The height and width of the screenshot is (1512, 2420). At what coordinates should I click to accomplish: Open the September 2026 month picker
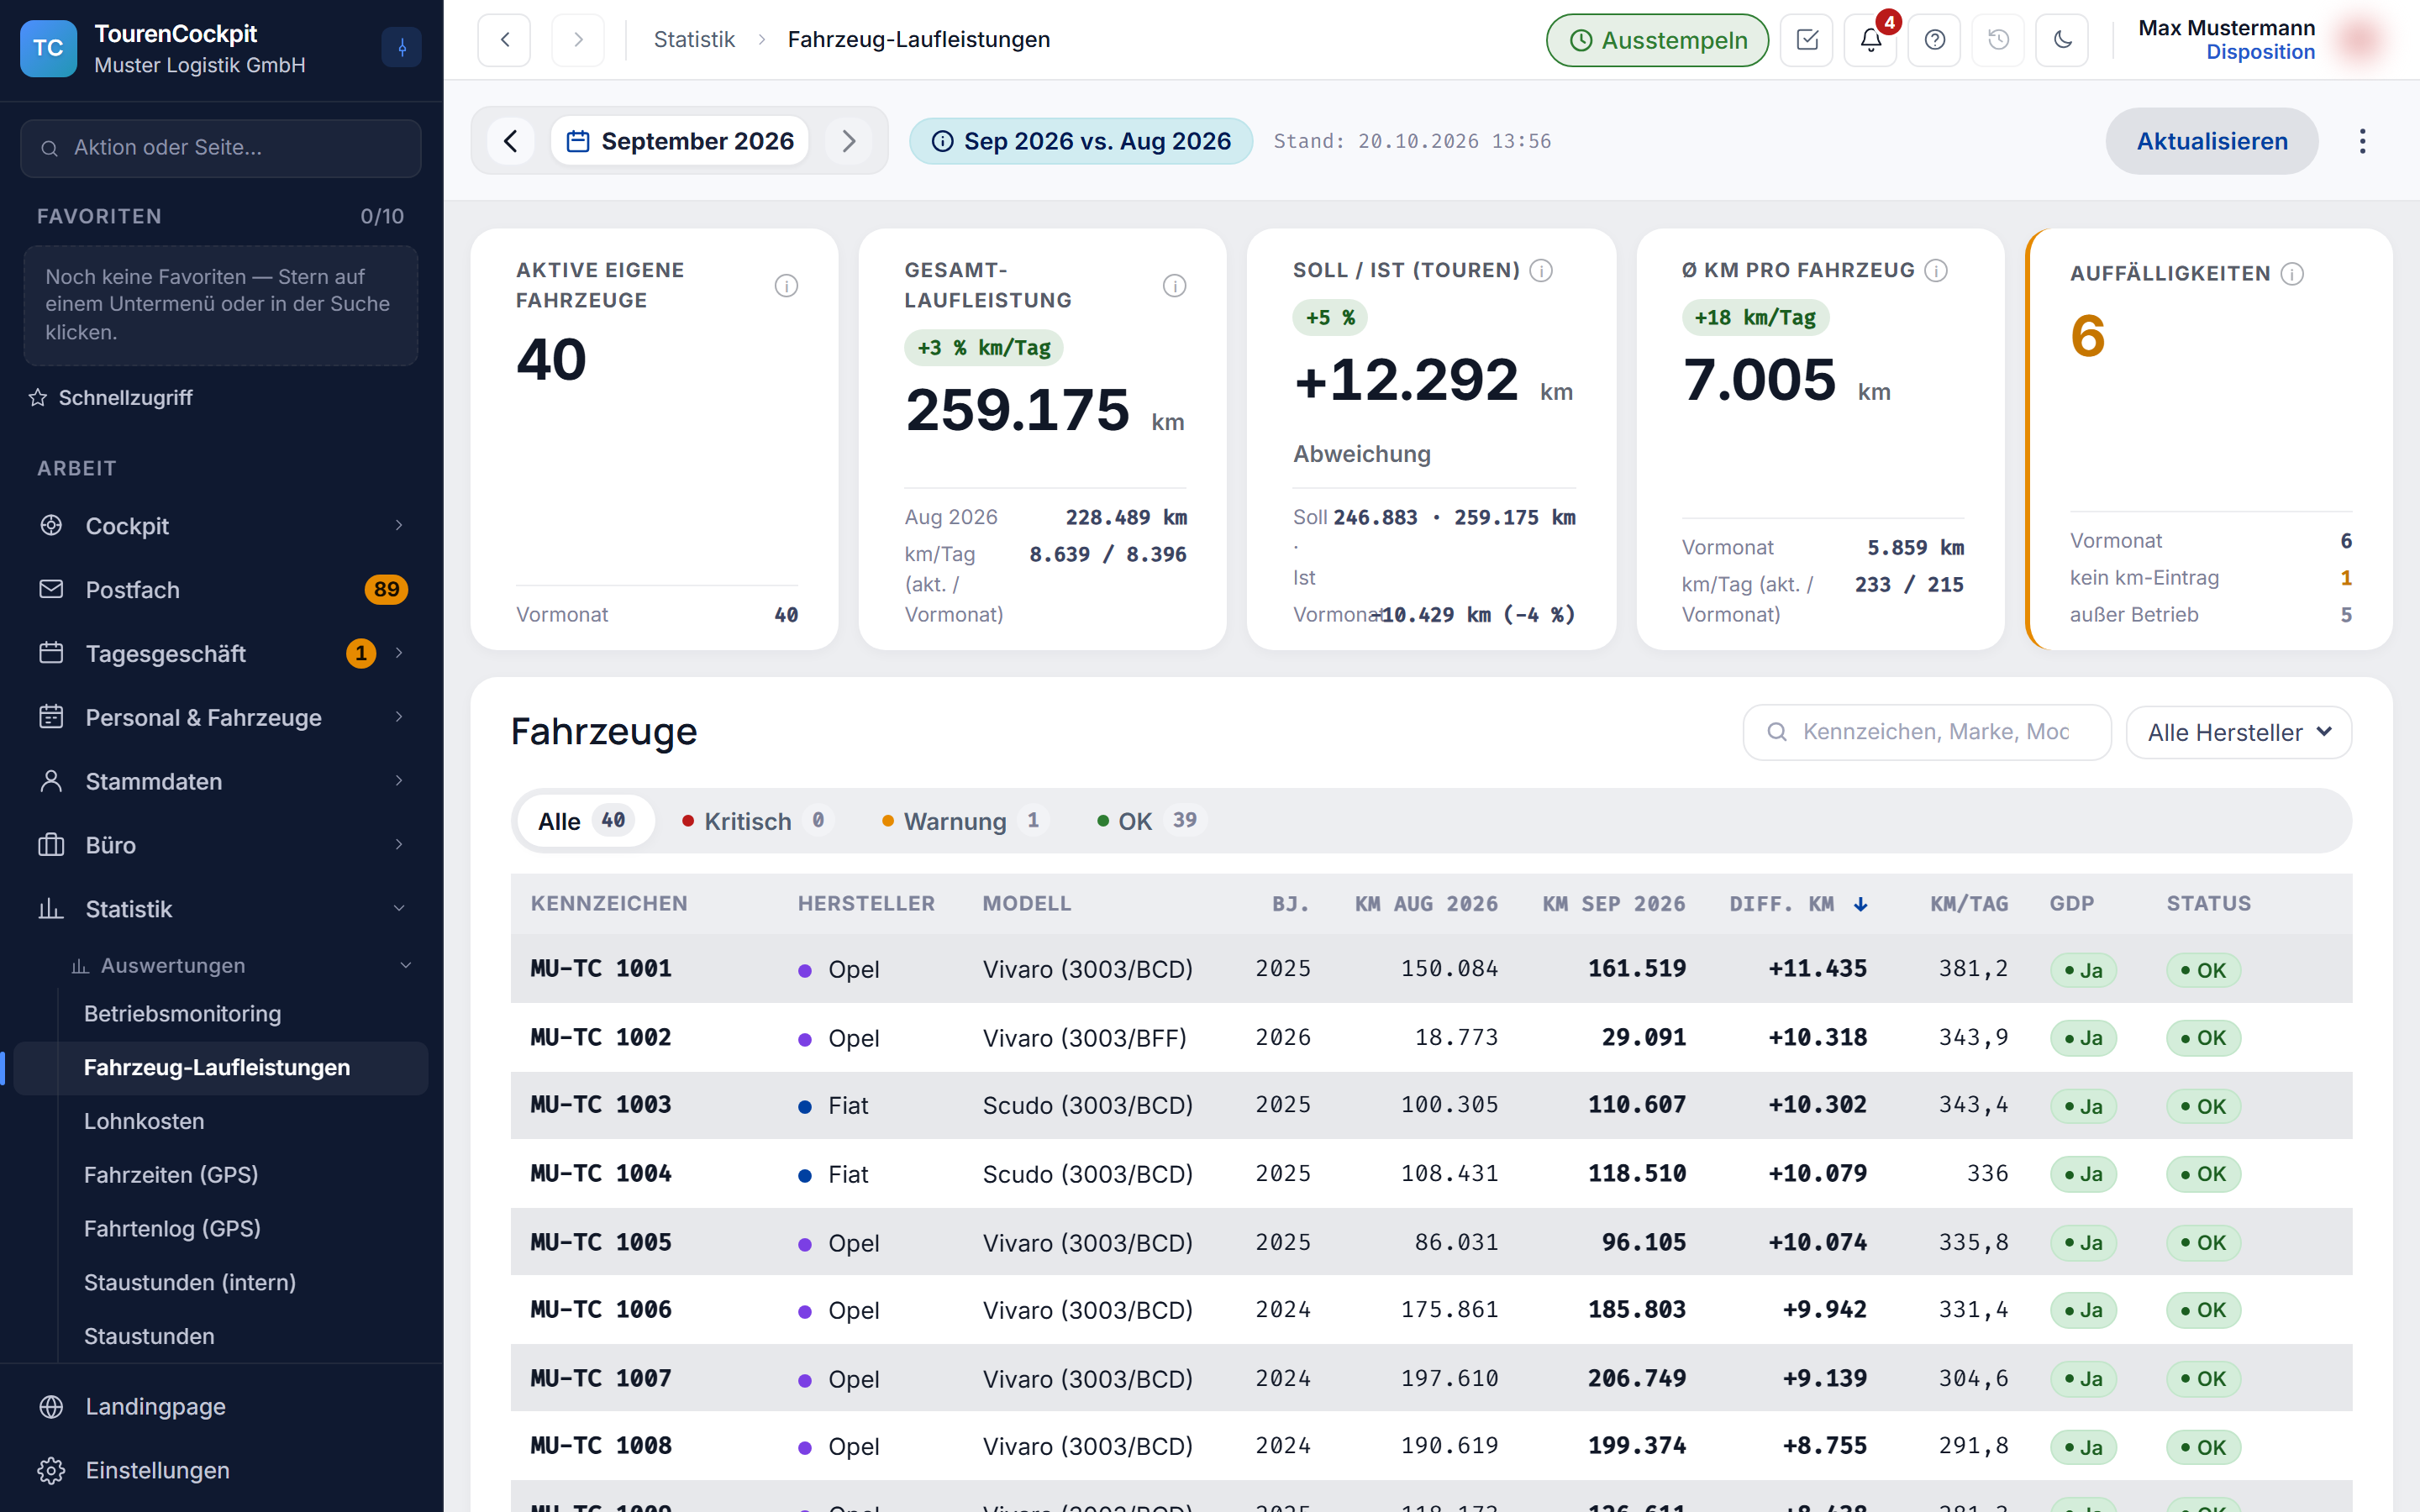pos(680,141)
